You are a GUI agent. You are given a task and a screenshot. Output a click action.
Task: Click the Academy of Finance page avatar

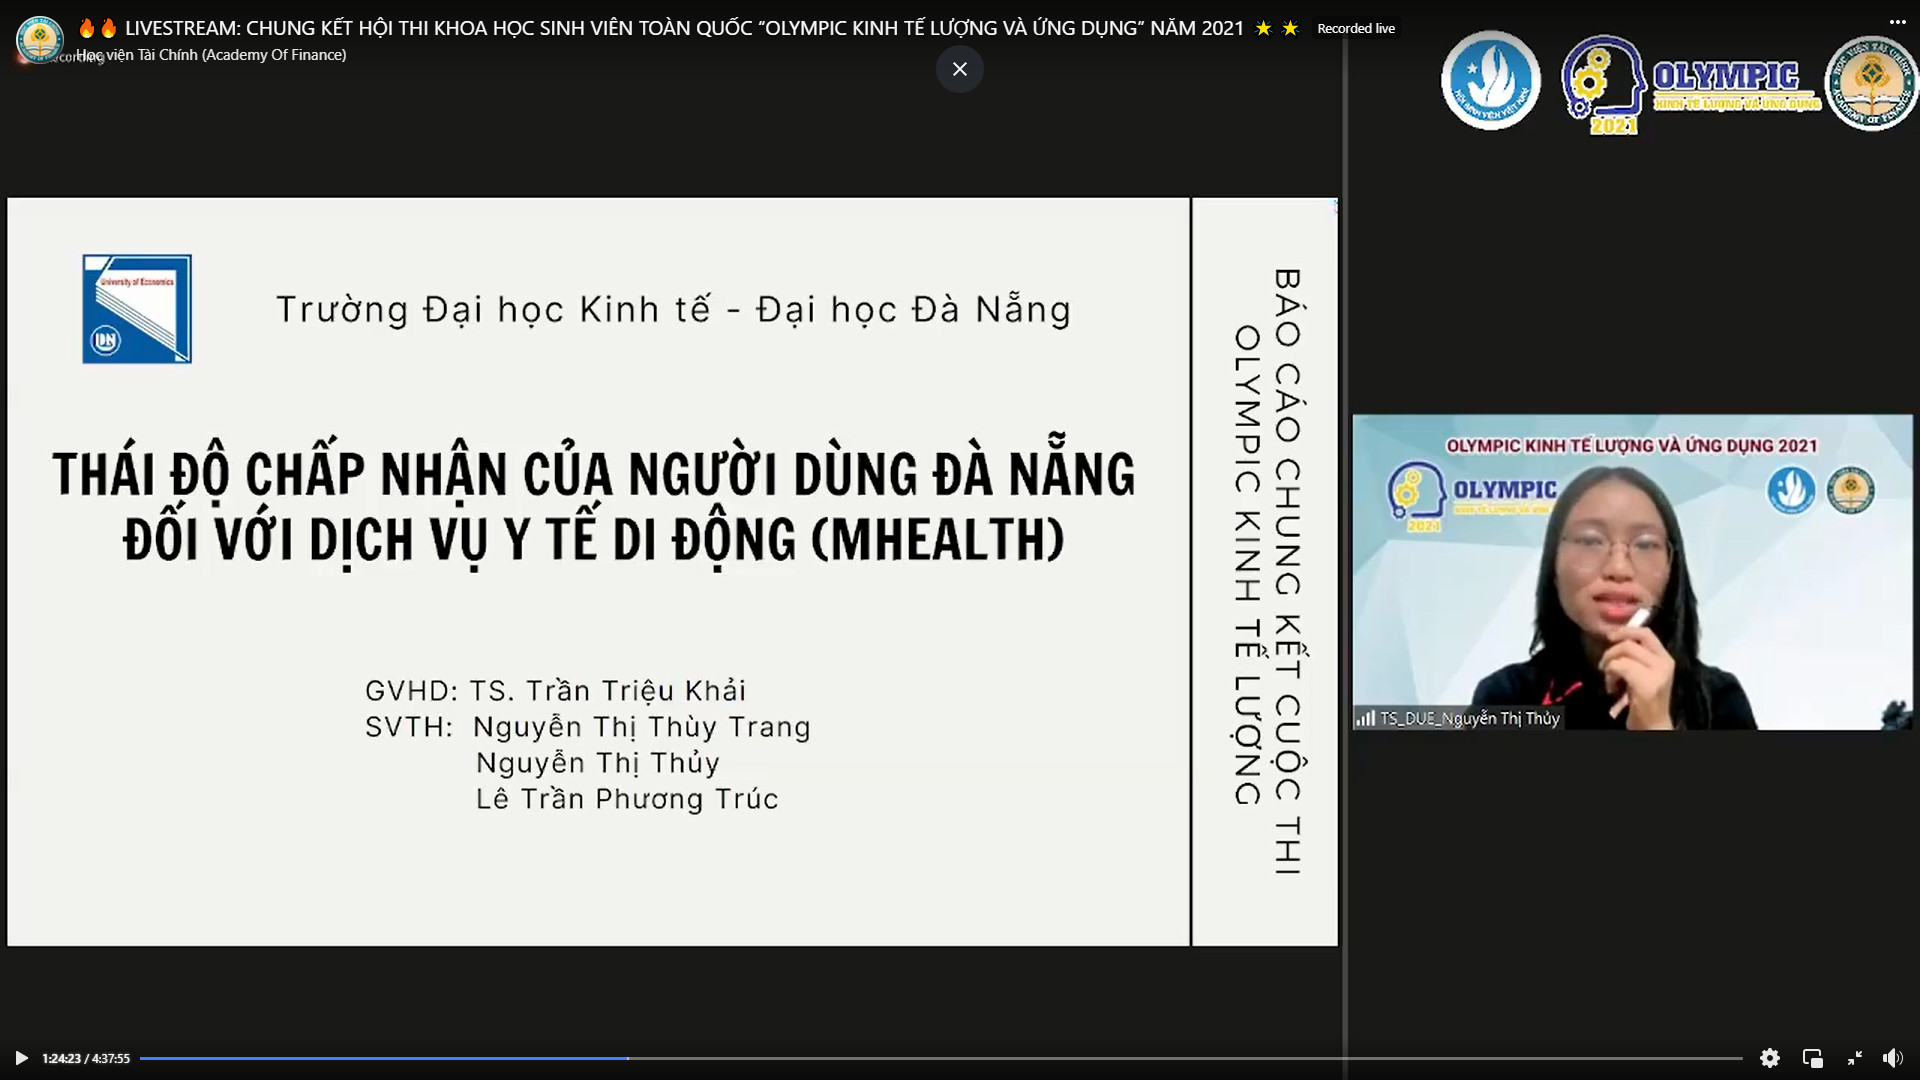click(40, 39)
